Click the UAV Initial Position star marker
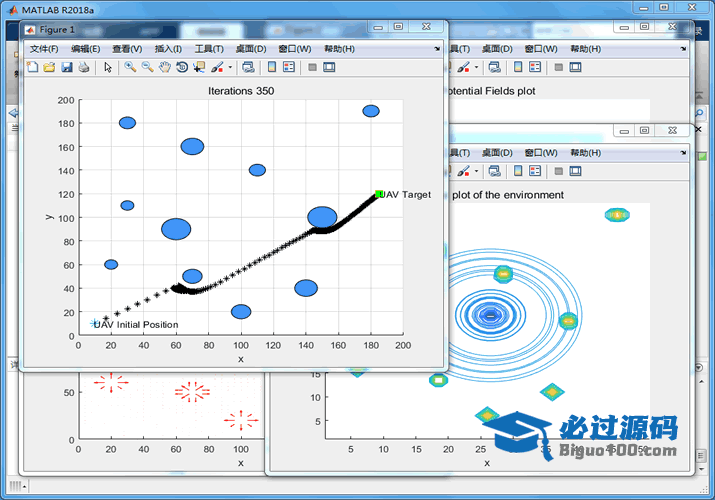This screenshot has width=715, height=500. click(94, 323)
